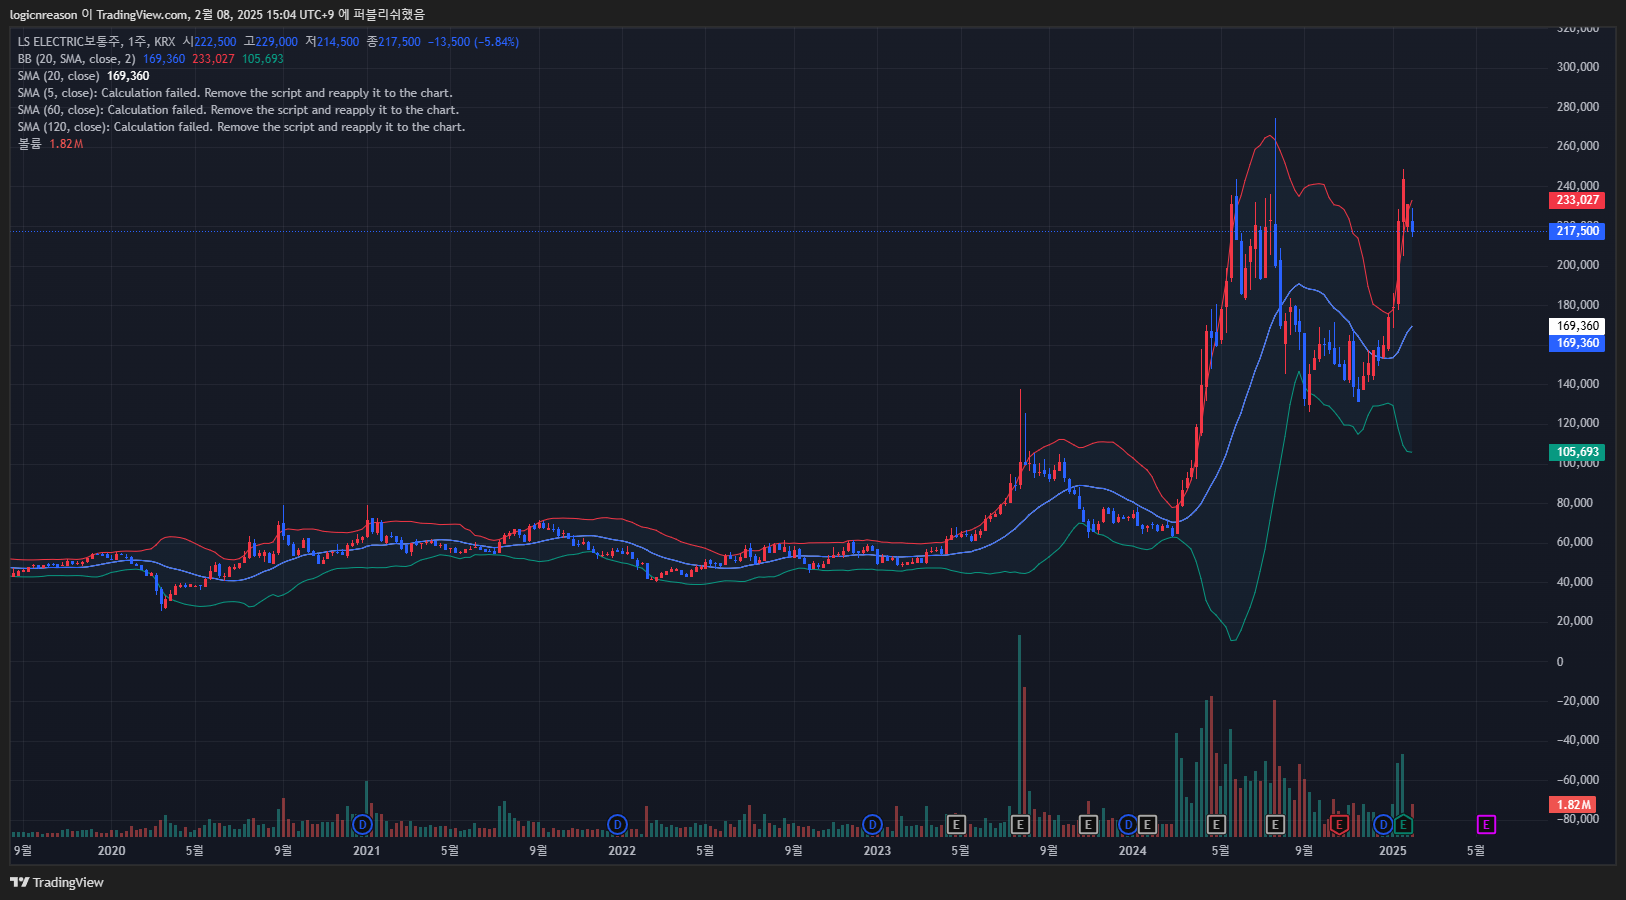Viewport: 1626px width, 900px height.
Task: Click the dividend D marker near 2024
Action: (x=1128, y=825)
